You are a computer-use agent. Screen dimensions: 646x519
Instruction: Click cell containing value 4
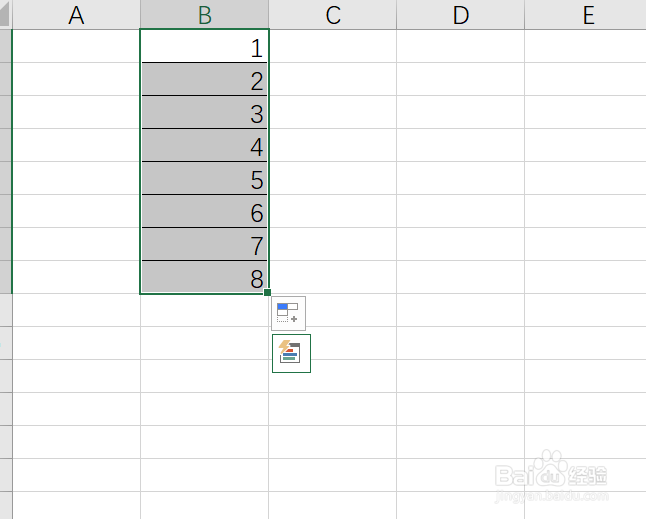coord(204,146)
